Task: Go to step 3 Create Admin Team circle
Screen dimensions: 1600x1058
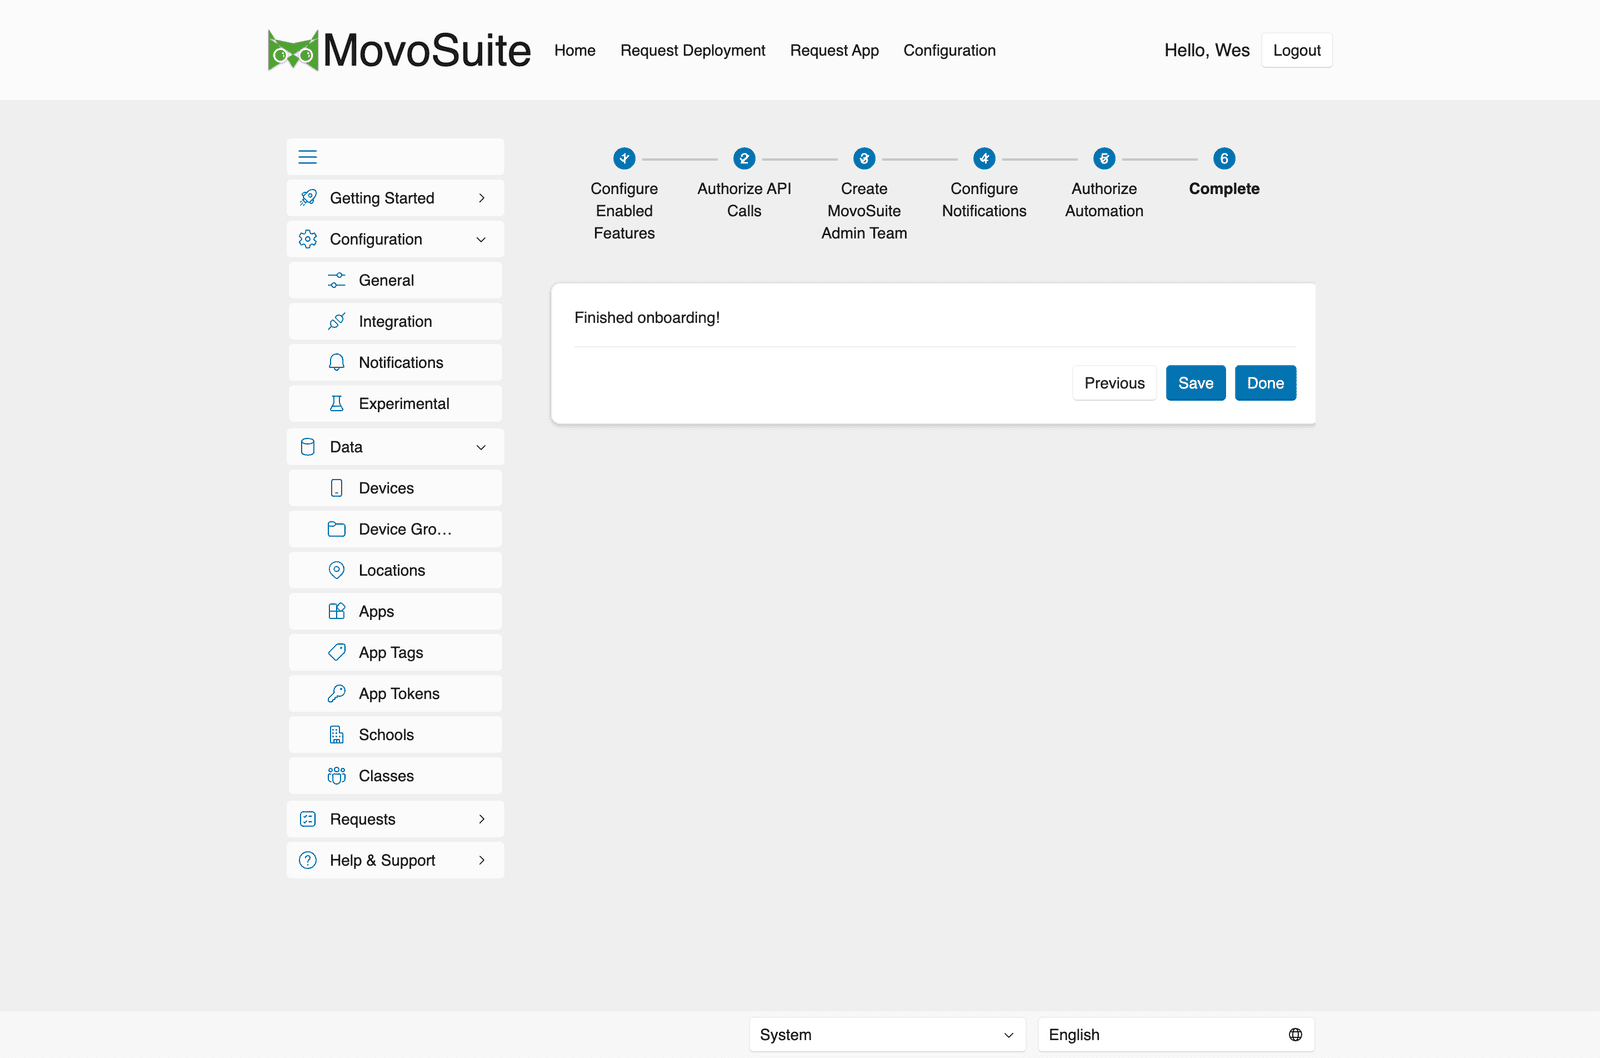Action: (x=864, y=158)
